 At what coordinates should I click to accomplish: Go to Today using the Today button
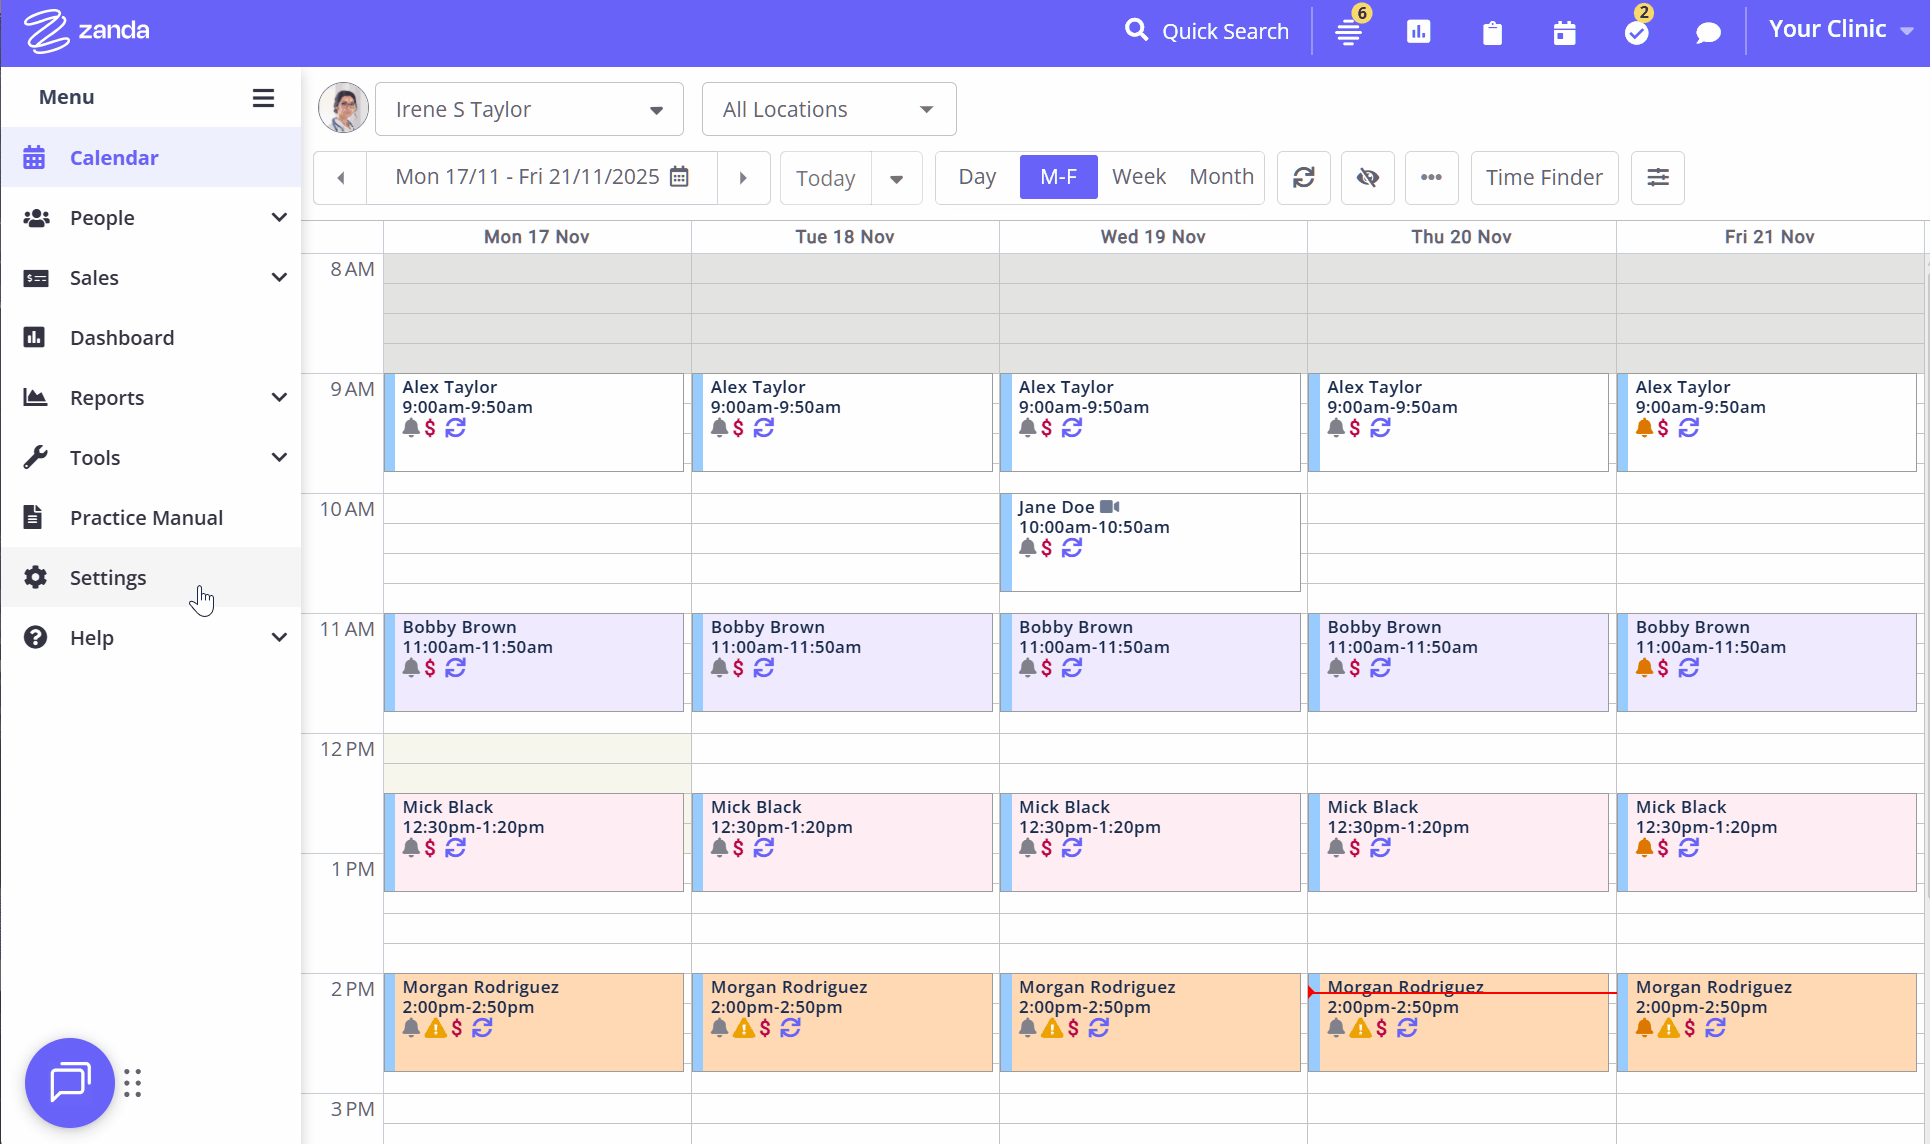(x=826, y=177)
